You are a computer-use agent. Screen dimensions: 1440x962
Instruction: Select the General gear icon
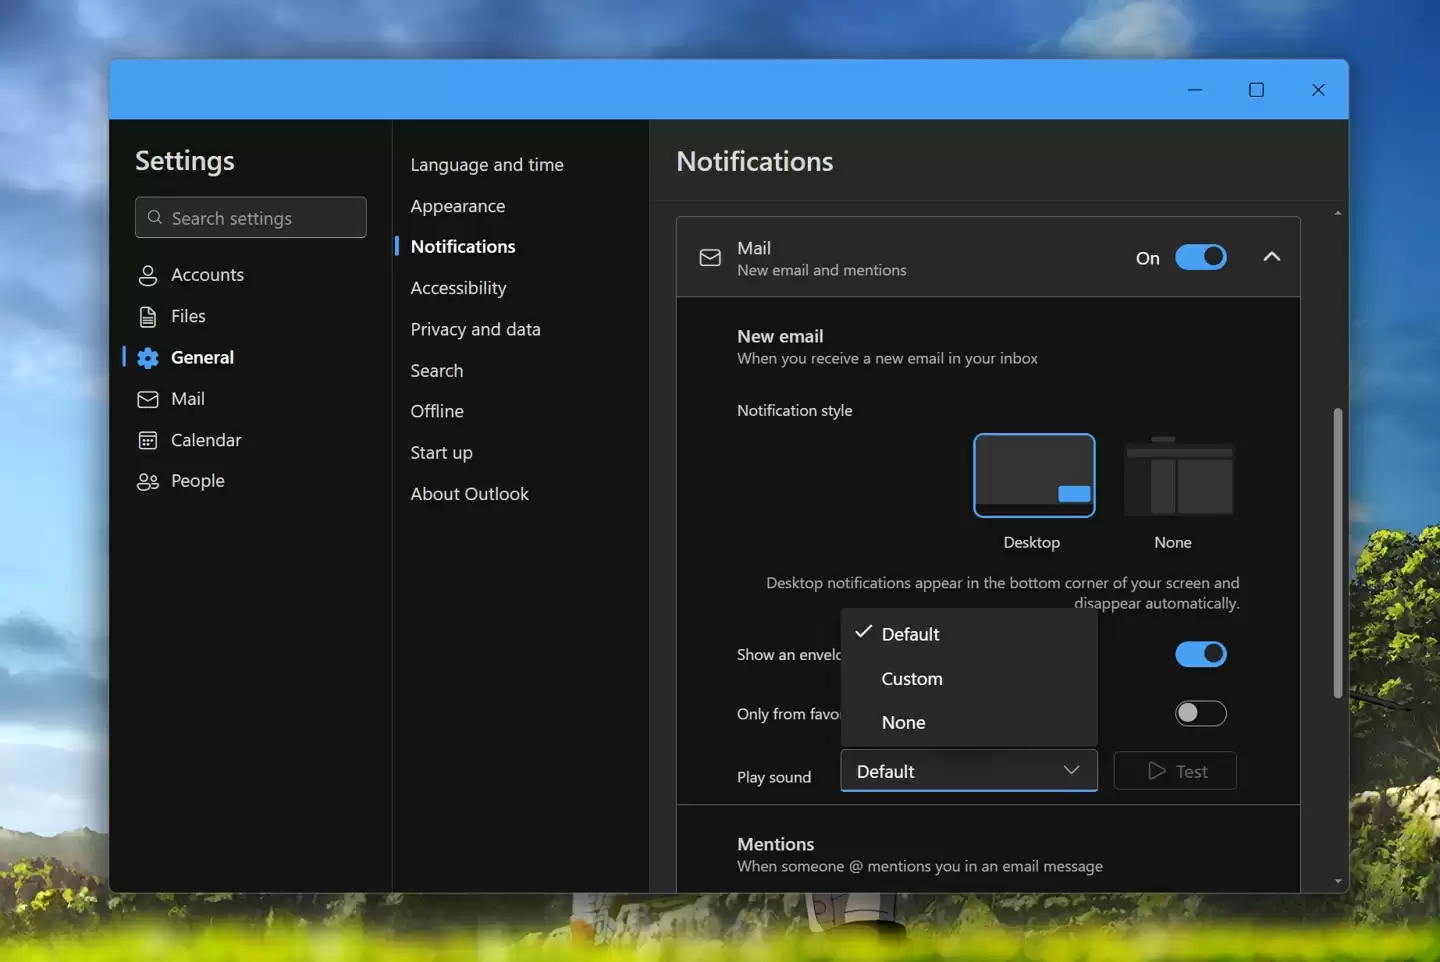147,357
